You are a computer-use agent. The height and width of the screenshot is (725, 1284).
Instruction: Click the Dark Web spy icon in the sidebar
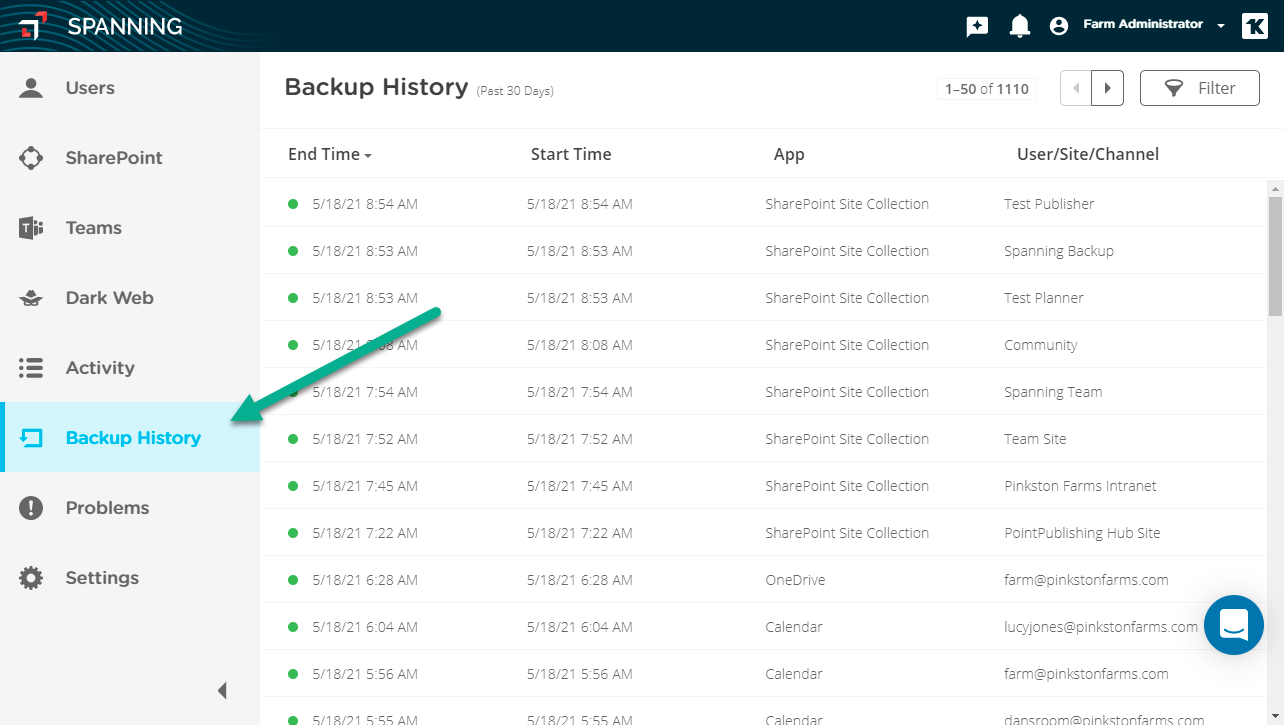[31, 298]
